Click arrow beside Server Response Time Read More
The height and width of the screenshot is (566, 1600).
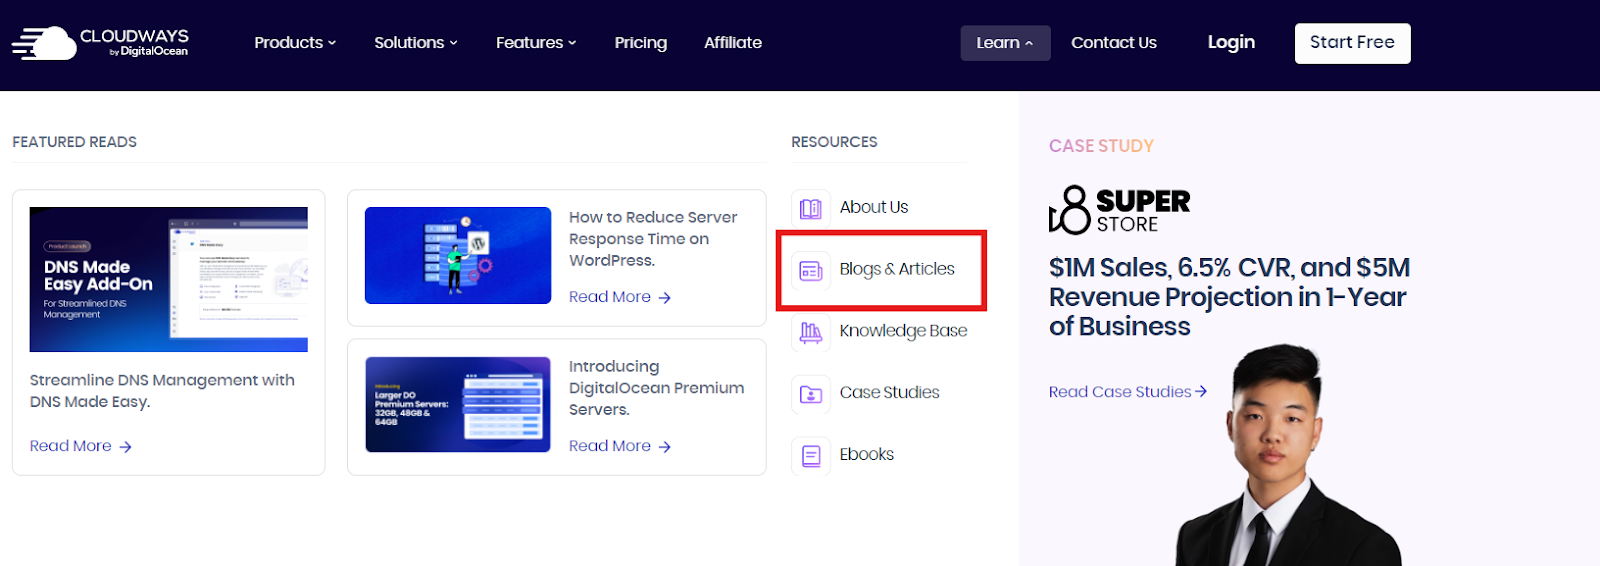[665, 298]
